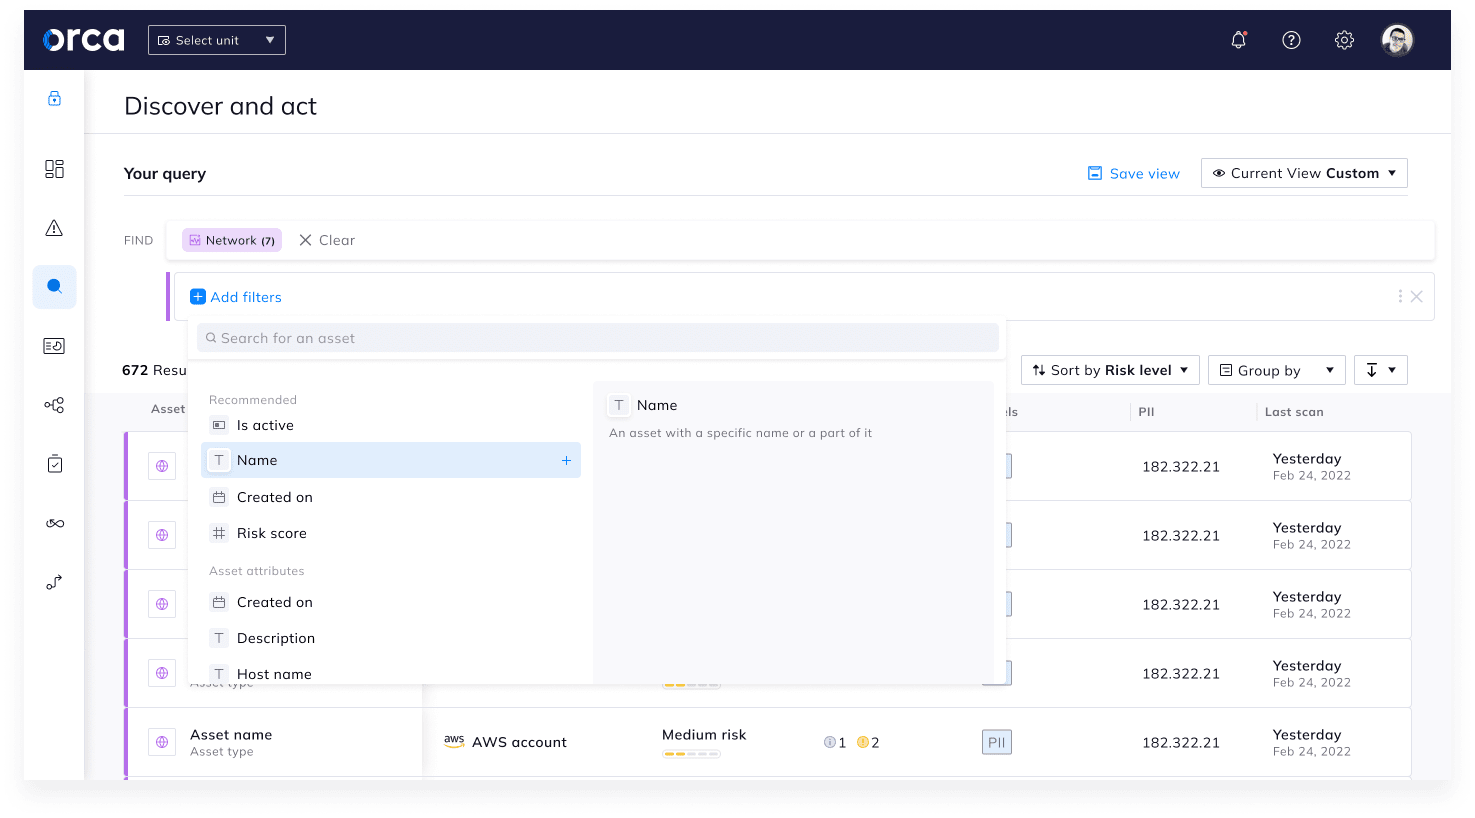
Task: Click the Medium risk label
Action: click(704, 734)
